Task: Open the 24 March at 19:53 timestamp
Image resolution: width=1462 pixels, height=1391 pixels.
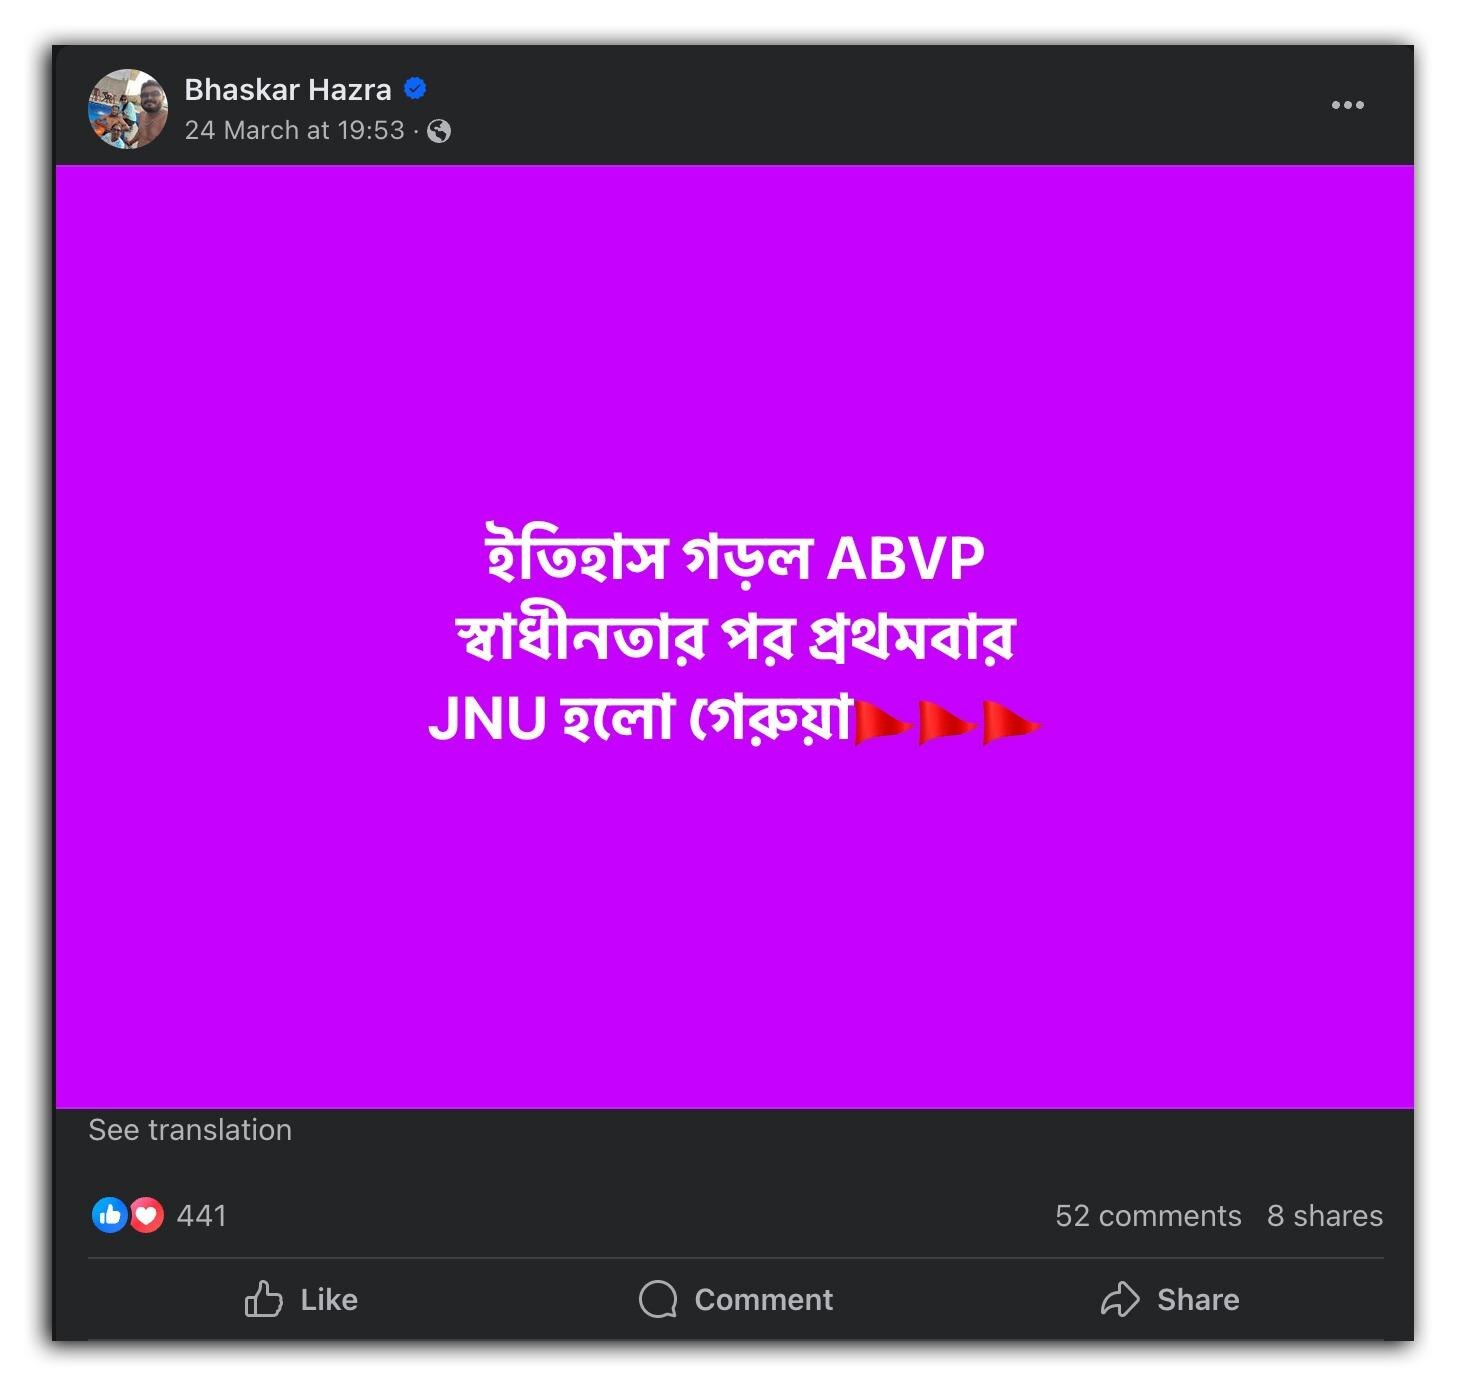Action: (x=295, y=130)
